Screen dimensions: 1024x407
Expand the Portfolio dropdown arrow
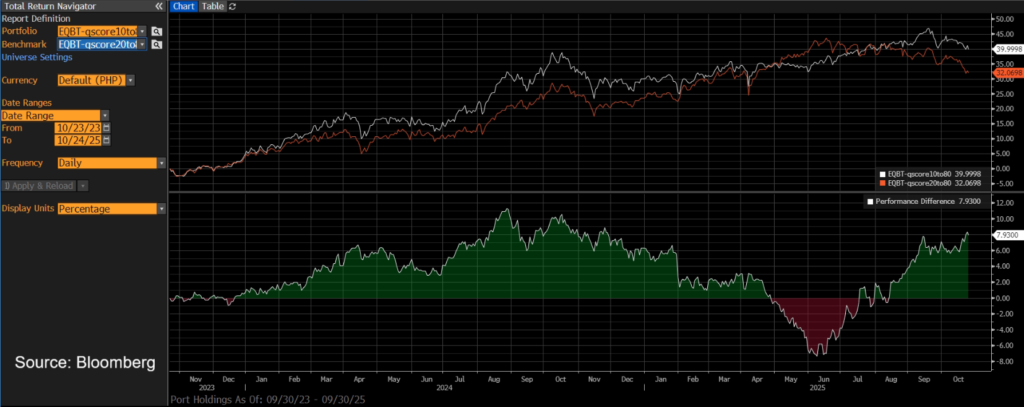tap(142, 32)
